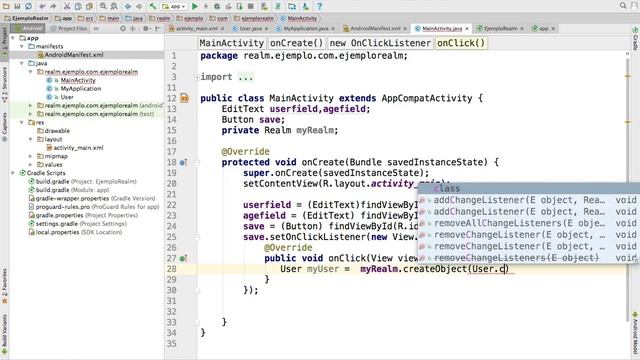Switch to the activity_main.xml editor tab
The height and width of the screenshot is (360, 640).
click(197, 29)
